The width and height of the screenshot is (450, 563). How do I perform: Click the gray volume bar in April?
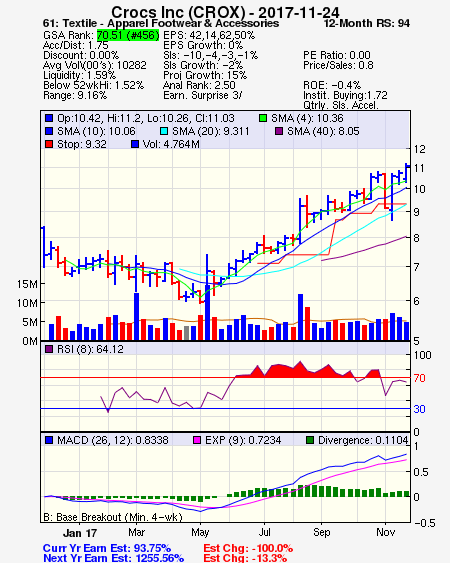(186, 333)
